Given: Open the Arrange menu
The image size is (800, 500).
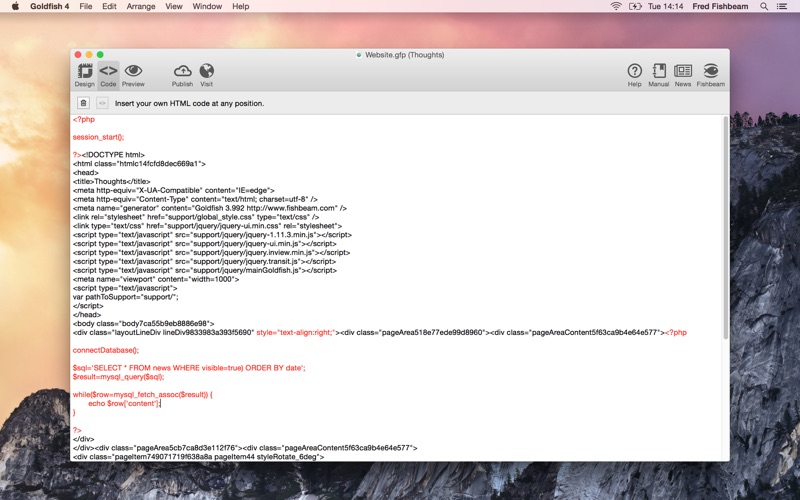Looking at the screenshot, I should click(141, 6).
